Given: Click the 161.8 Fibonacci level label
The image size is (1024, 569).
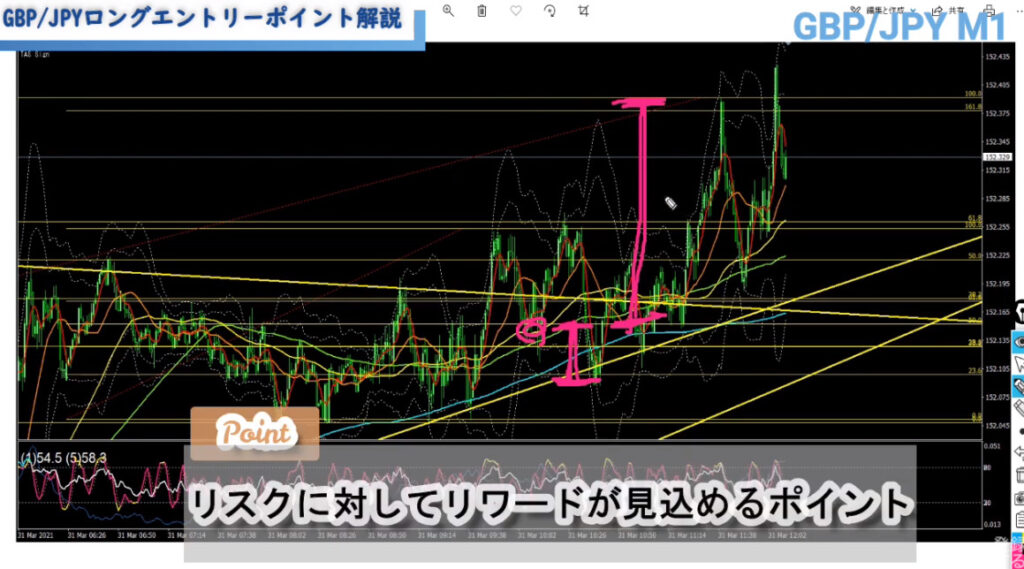Looking at the screenshot, I should click(972, 106).
